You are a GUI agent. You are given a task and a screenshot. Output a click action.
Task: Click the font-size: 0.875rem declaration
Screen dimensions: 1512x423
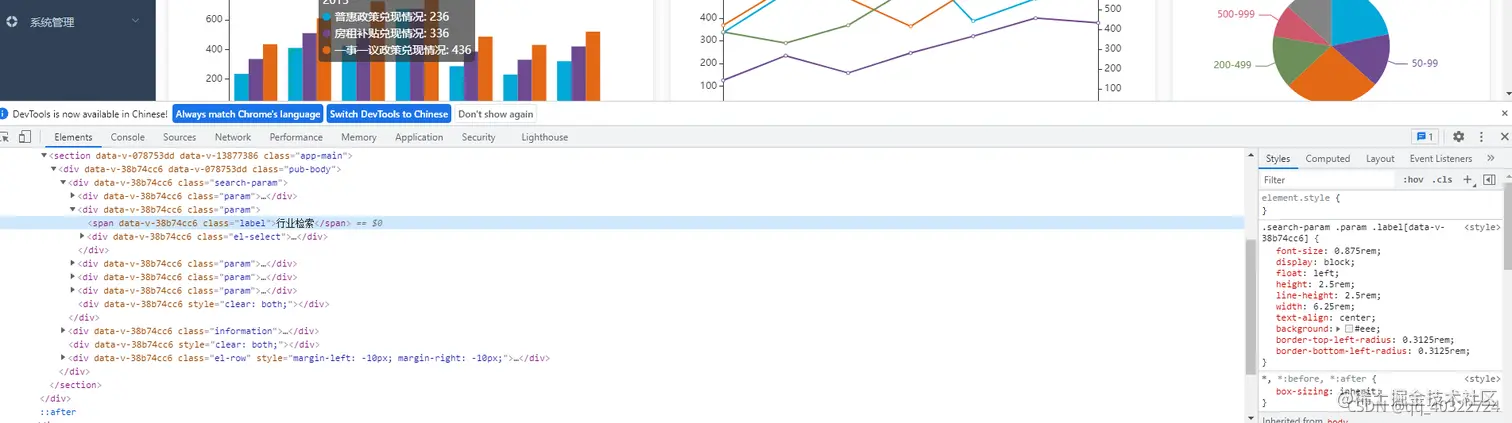click(x=1328, y=251)
